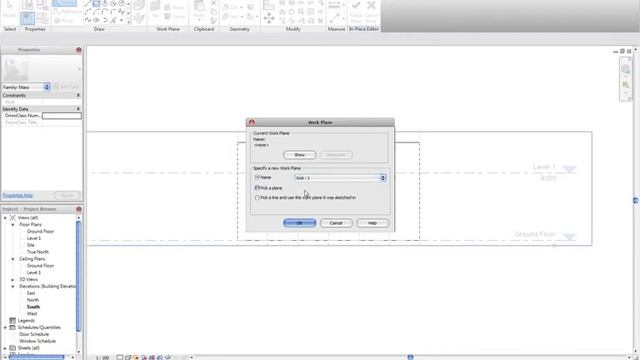Viewport: 640px width, 360px height.
Task: Open the East elevation view
Action: pyautogui.click(x=31, y=293)
